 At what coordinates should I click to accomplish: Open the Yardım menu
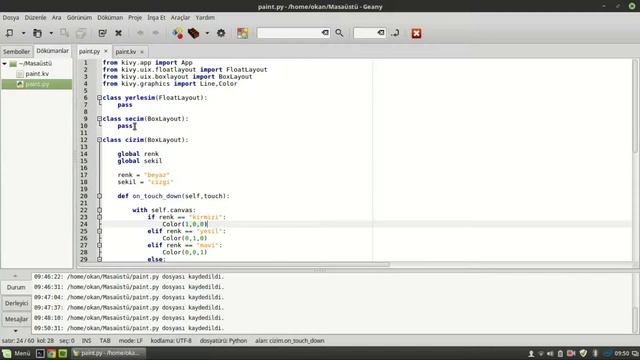click(x=205, y=18)
